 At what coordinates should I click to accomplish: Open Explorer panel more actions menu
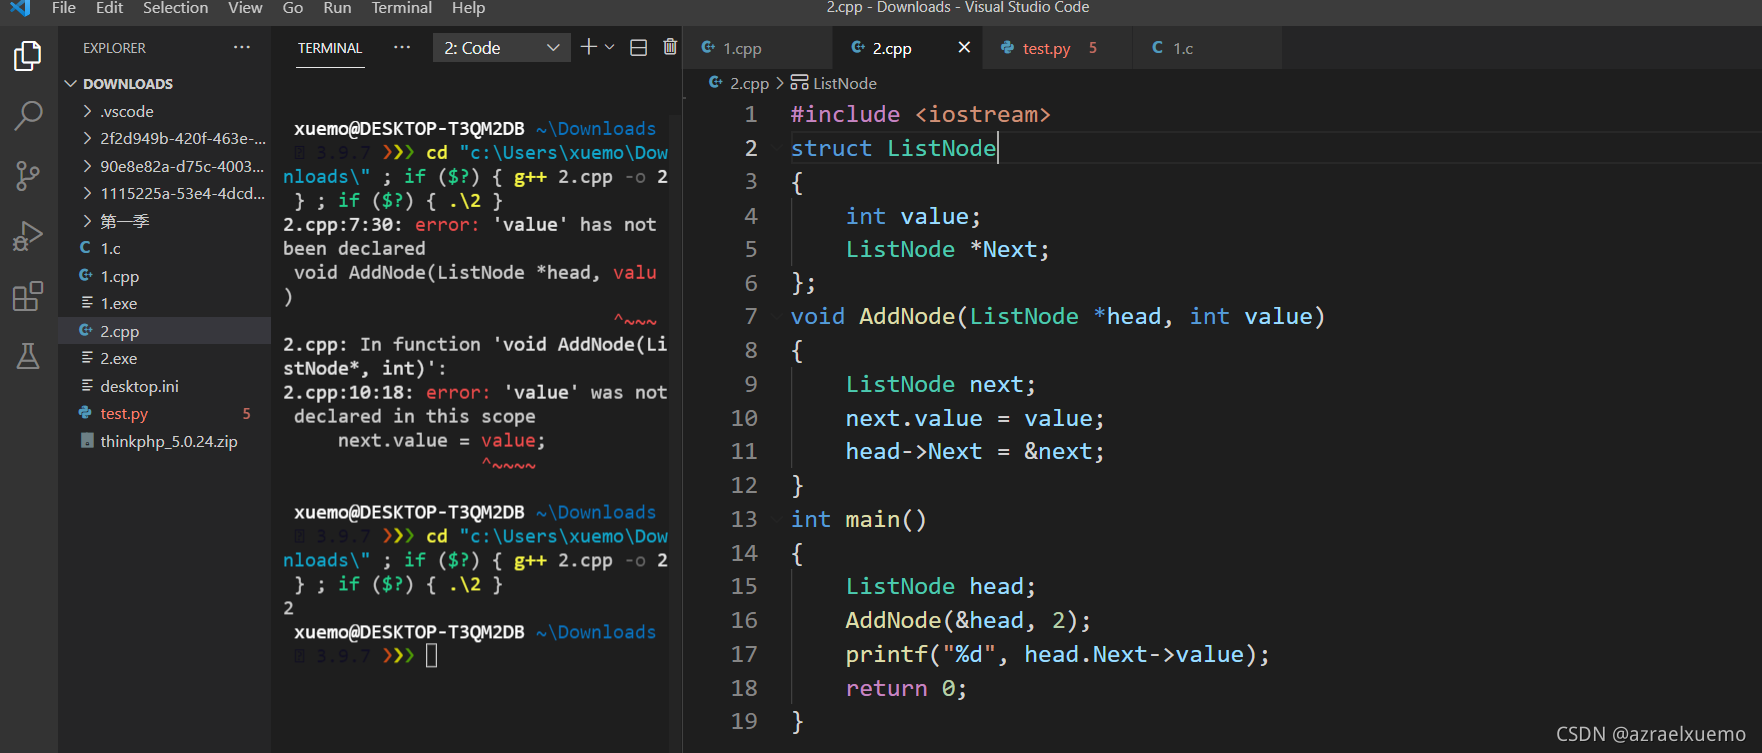(242, 48)
